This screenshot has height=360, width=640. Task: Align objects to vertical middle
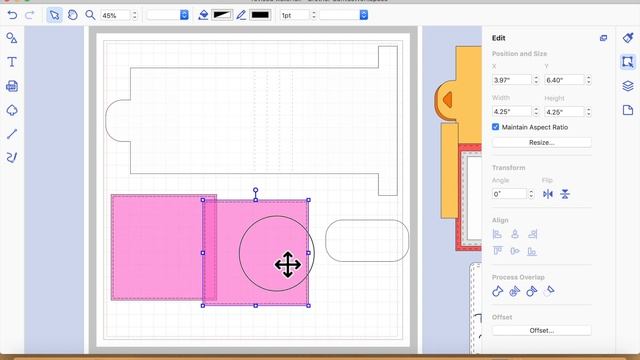(x=515, y=251)
